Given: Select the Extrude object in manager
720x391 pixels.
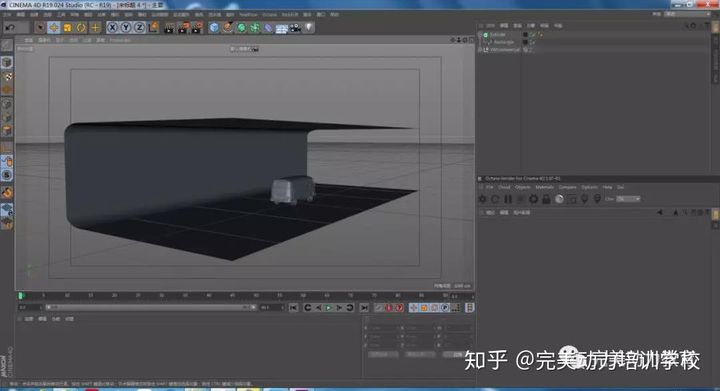Looking at the screenshot, I should pos(498,35).
